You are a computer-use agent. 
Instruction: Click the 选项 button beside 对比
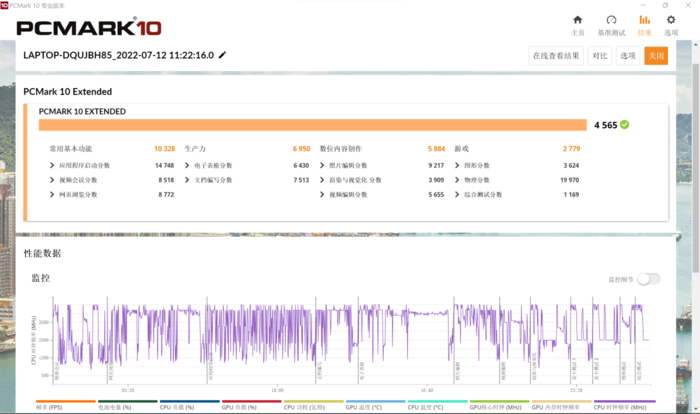point(628,56)
